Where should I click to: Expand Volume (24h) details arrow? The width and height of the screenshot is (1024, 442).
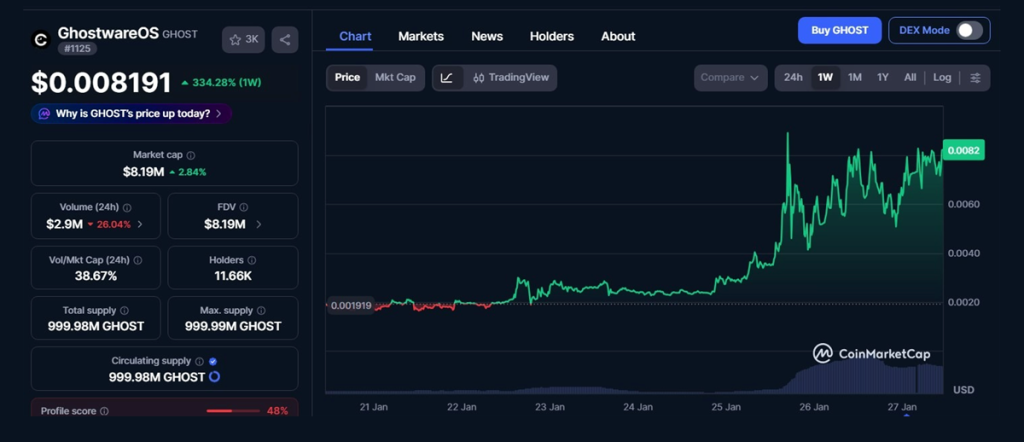[x=139, y=225]
